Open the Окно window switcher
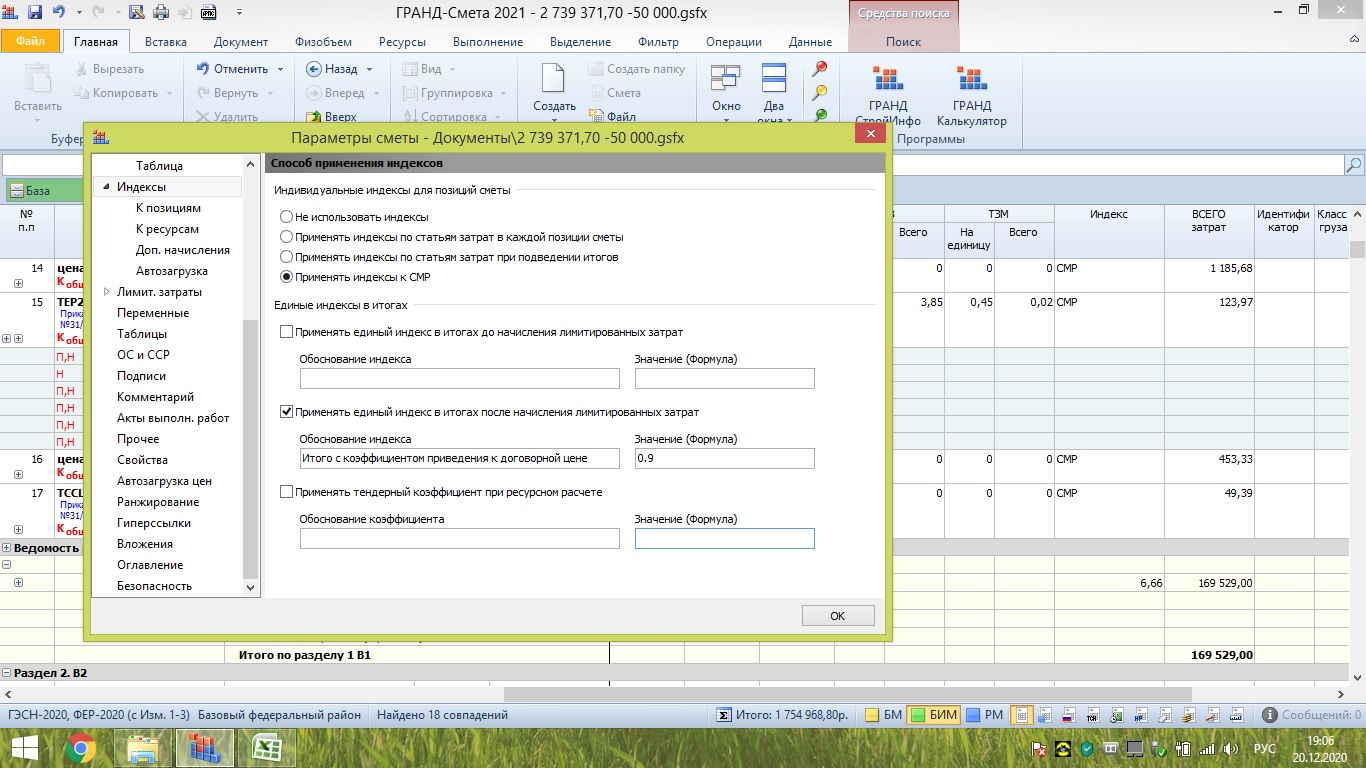 [x=726, y=88]
